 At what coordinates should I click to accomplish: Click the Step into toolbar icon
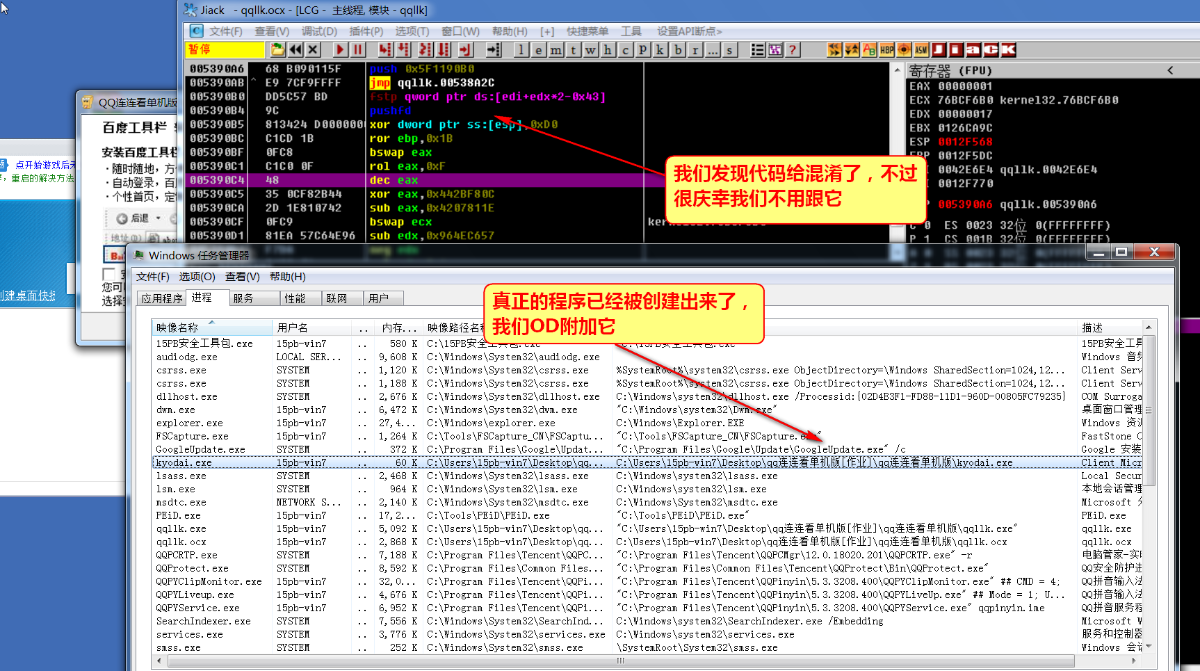click(385, 49)
